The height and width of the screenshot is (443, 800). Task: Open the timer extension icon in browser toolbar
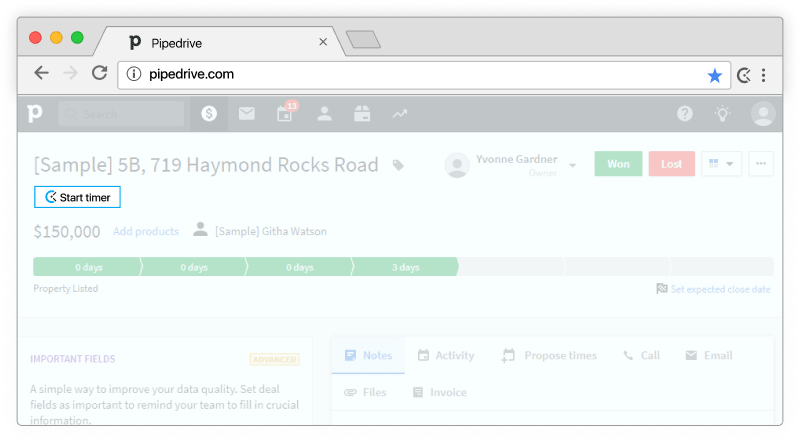(743, 76)
